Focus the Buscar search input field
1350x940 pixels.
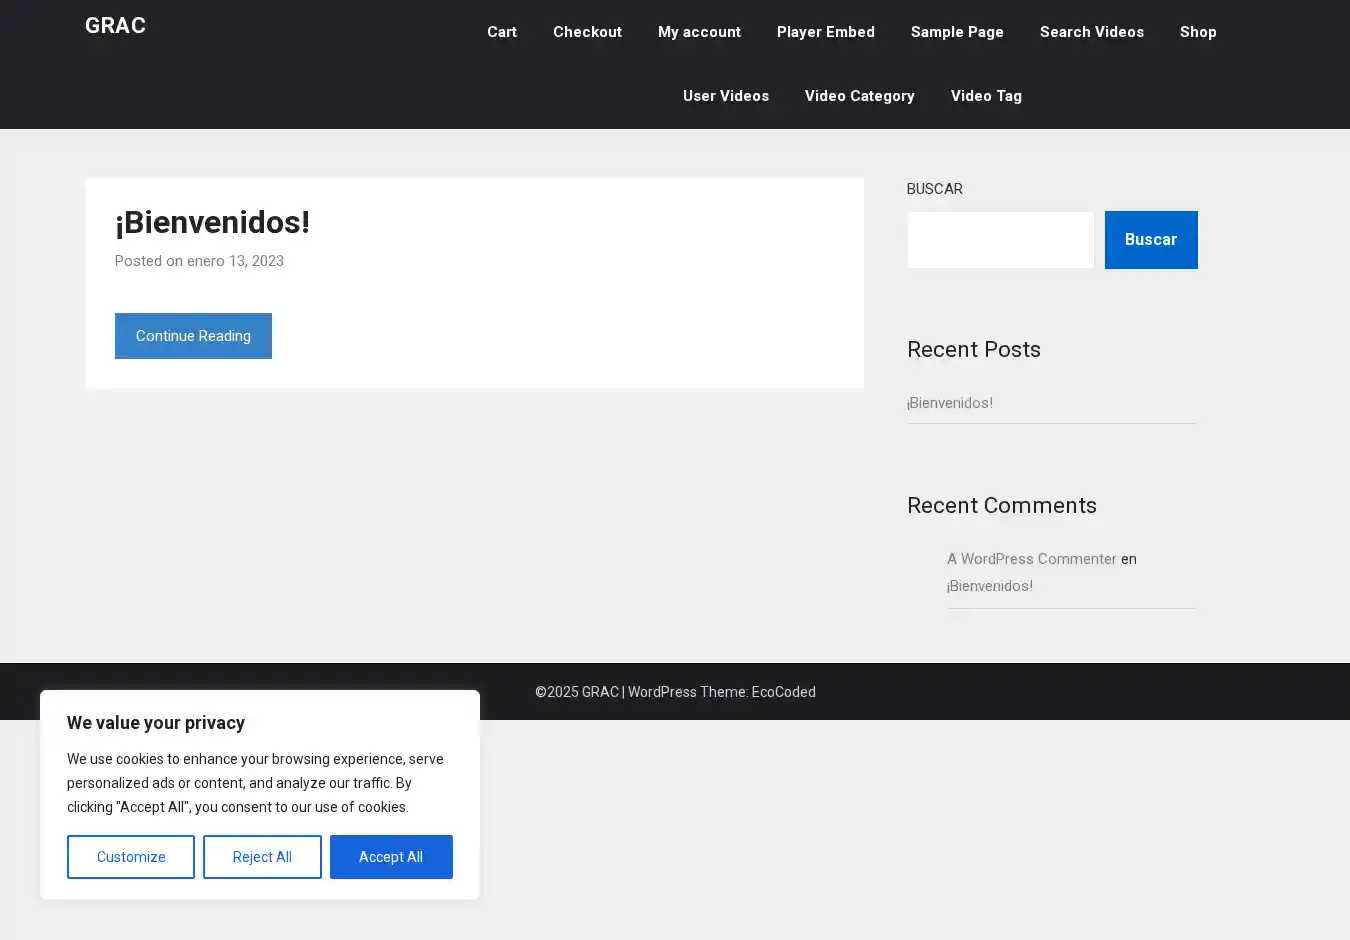pyautogui.click(x=1000, y=240)
